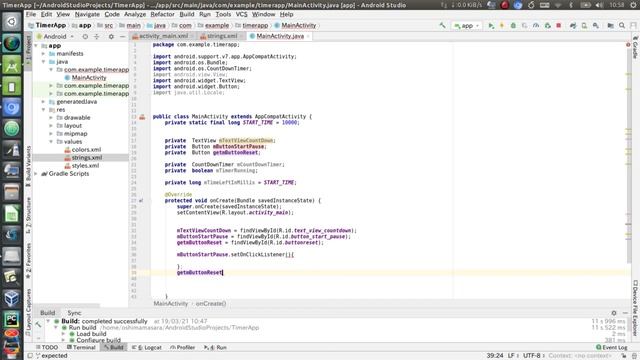Open Device File Explorer side tab

pyautogui.click(x=636, y=308)
